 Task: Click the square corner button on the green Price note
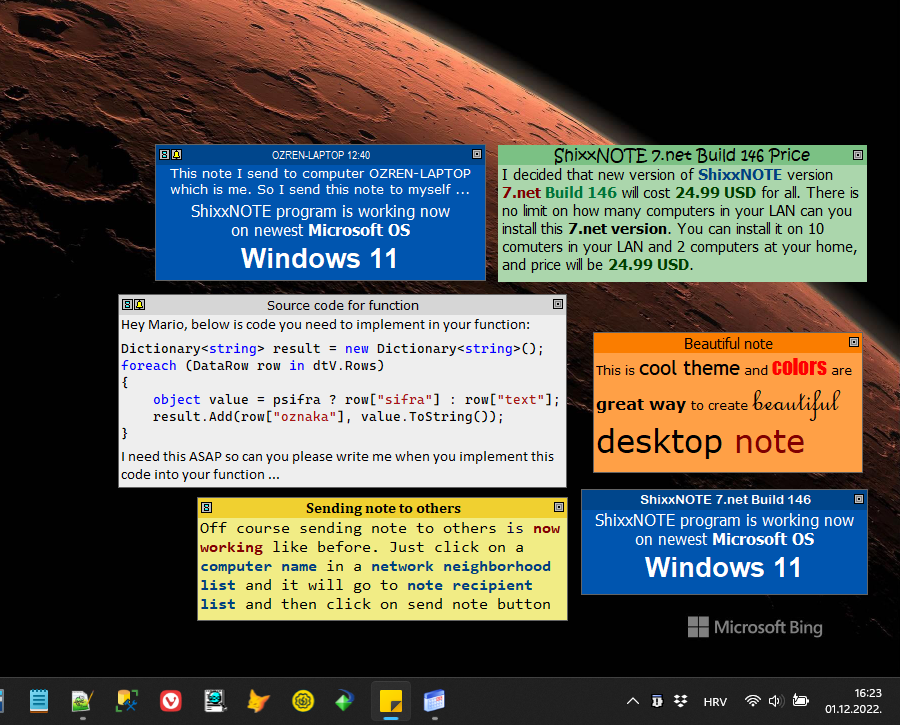(x=858, y=155)
